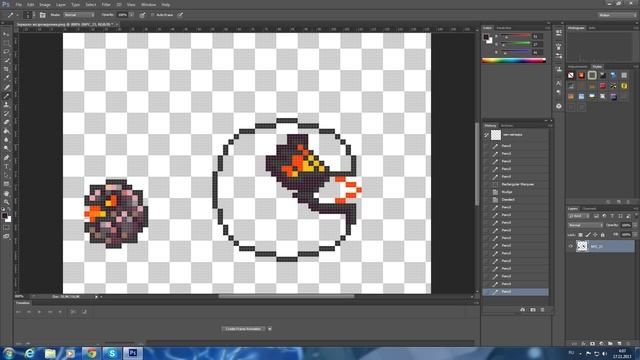Switch to the Swatches tab
Image resolution: width=640 pixels, height=360 pixels.
[504, 28]
